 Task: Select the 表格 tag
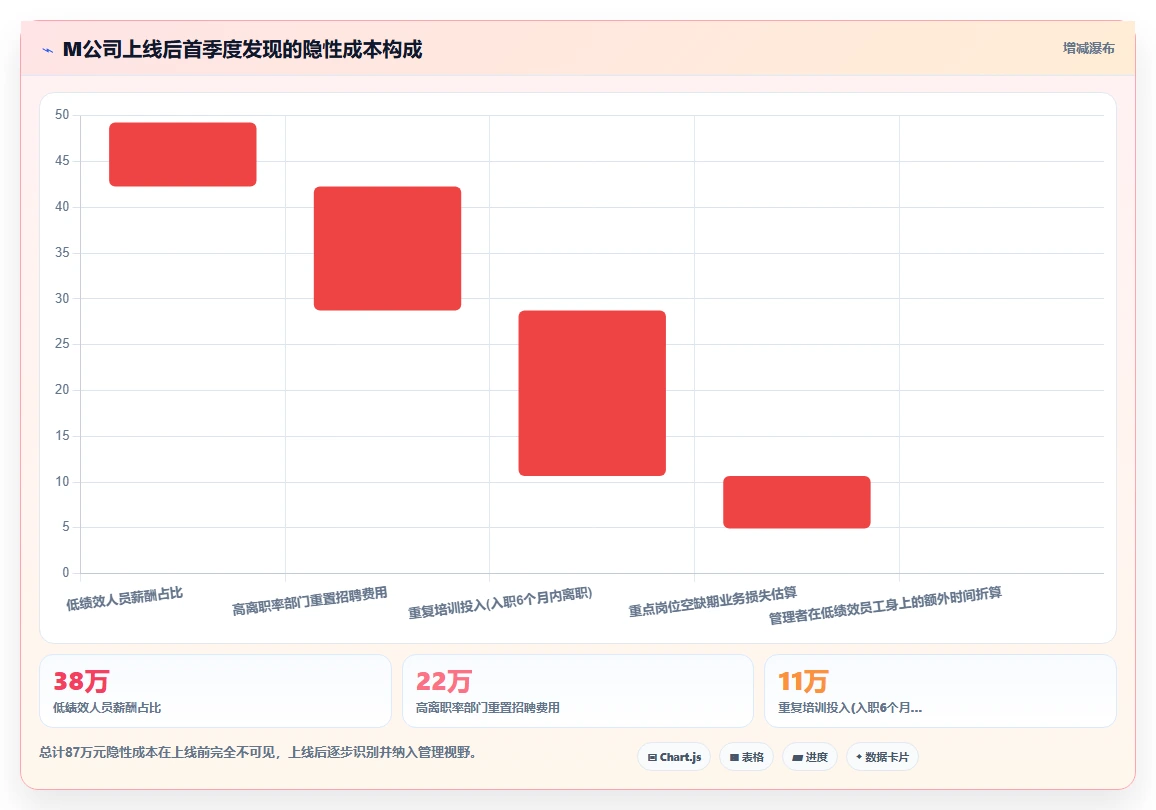[x=746, y=757]
